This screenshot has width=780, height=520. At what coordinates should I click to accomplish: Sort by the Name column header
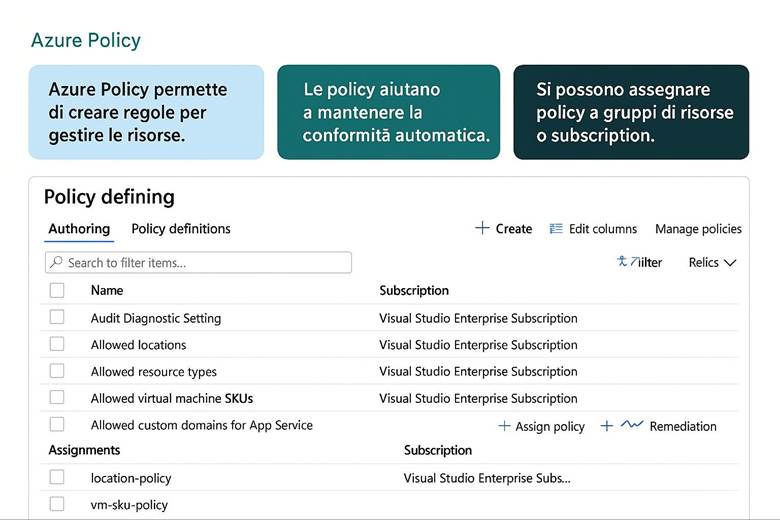(107, 290)
